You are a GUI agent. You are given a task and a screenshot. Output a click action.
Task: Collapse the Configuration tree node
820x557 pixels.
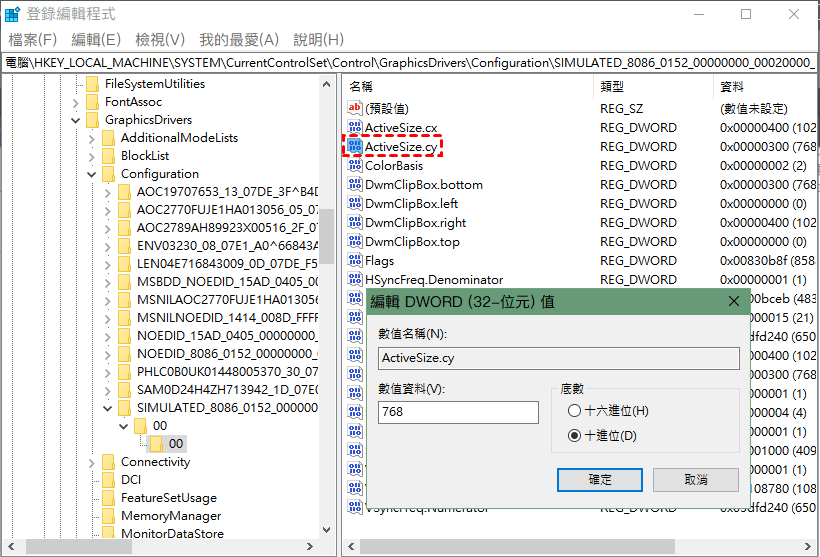coord(92,174)
